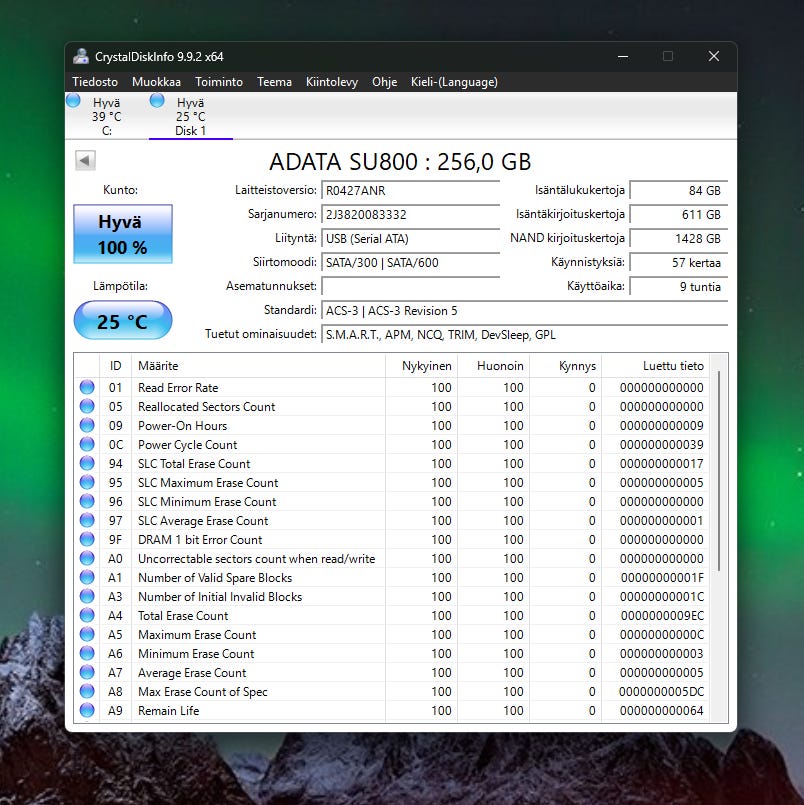
Task: Click status orb of SLC Maximum Erase Count
Action: coord(87,482)
